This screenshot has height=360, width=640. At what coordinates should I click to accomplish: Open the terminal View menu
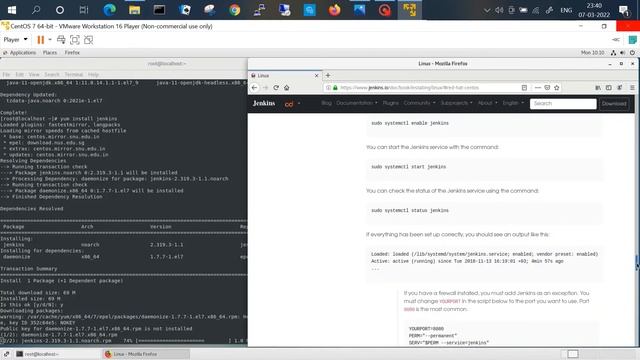click(x=34, y=74)
